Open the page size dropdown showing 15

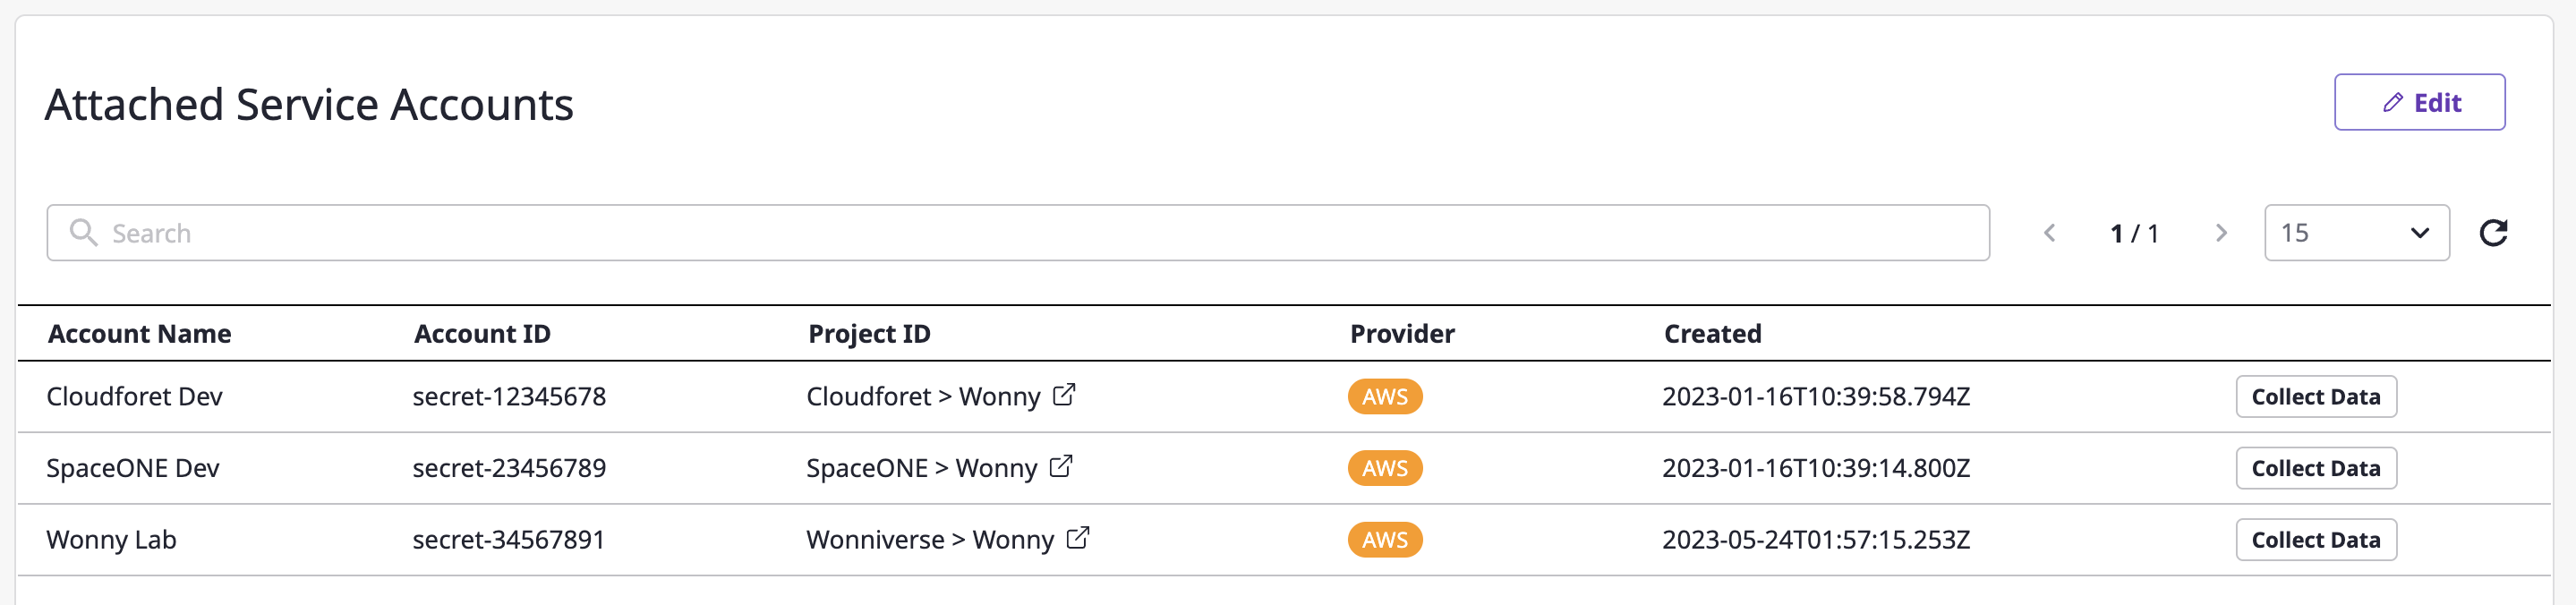(2356, 233)
